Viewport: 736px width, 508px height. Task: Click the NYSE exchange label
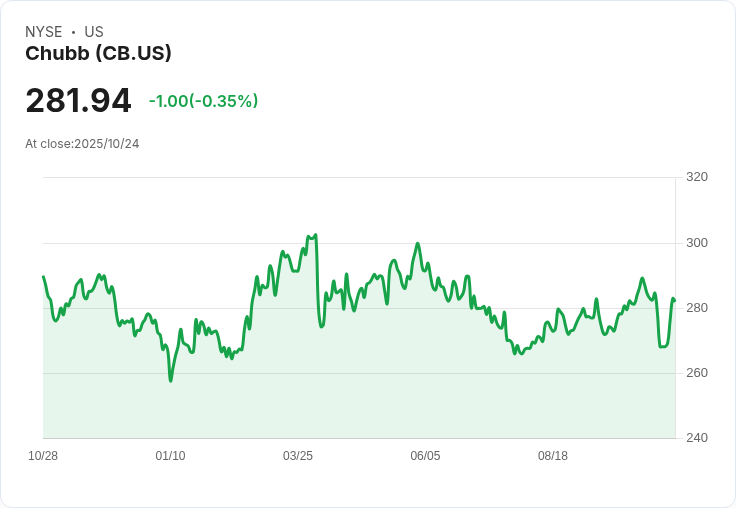44,32
